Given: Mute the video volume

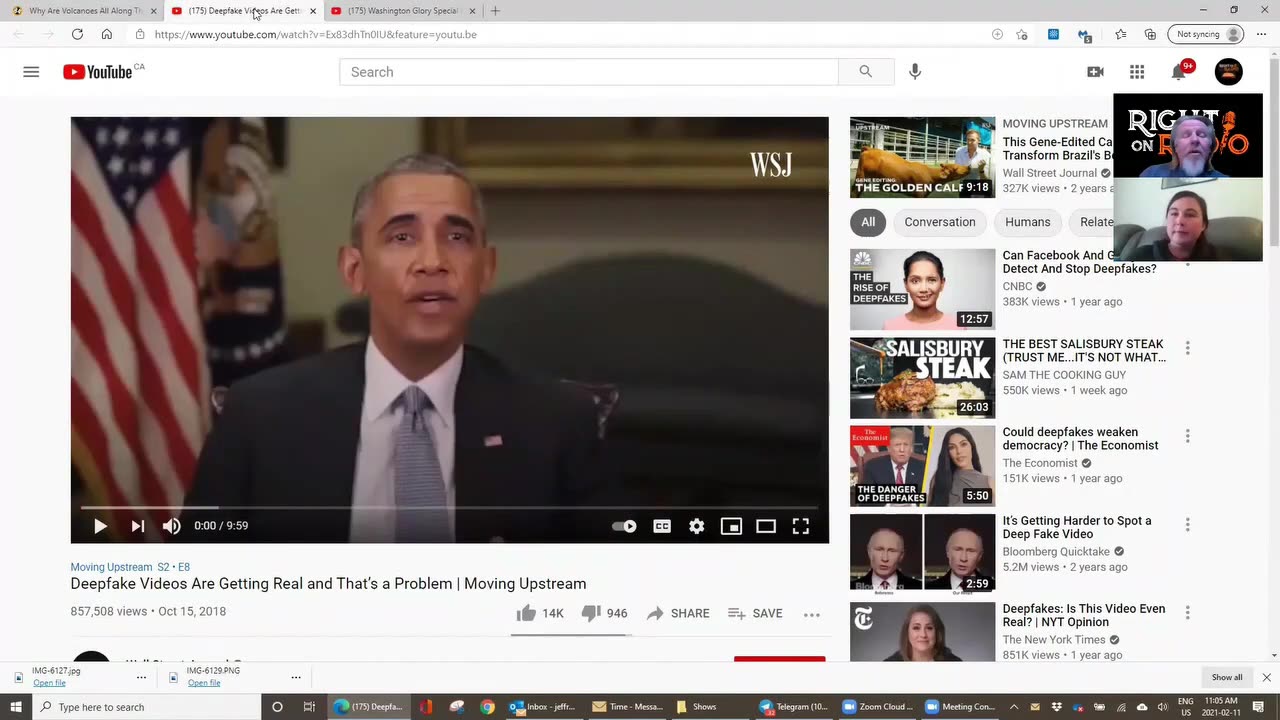Looking at the screenshot, I should [x=172, y=526].
